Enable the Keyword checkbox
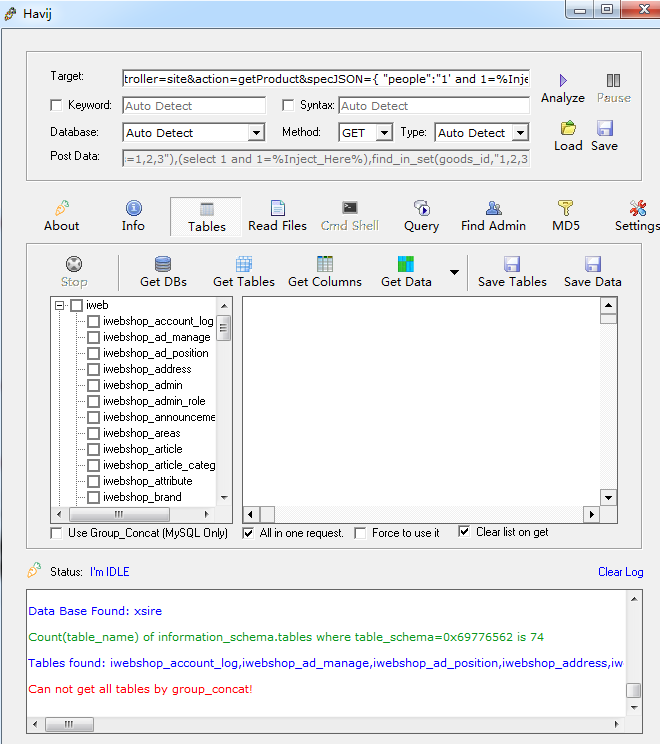 point(56,105)
